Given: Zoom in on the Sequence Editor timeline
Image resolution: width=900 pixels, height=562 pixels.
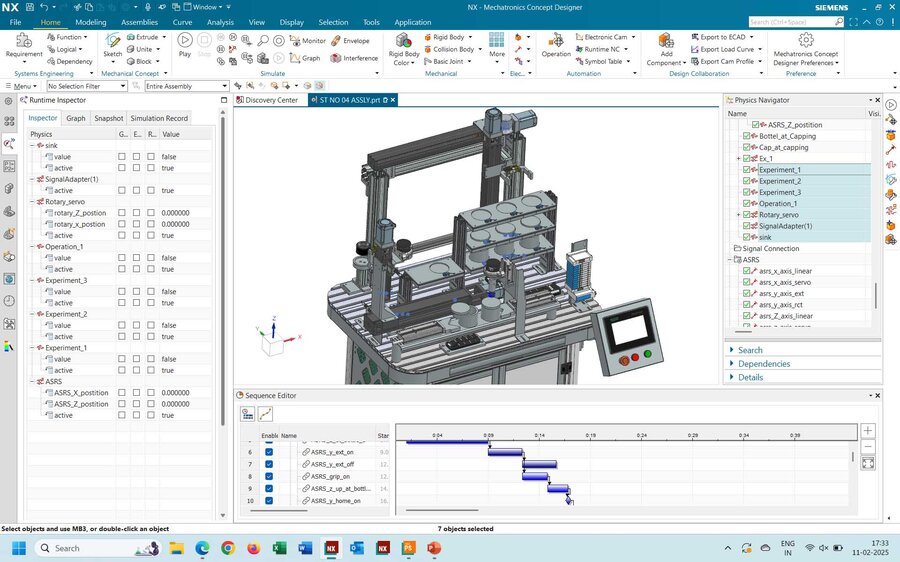Looking at the screenshot, I should click(x=868, y=430).
